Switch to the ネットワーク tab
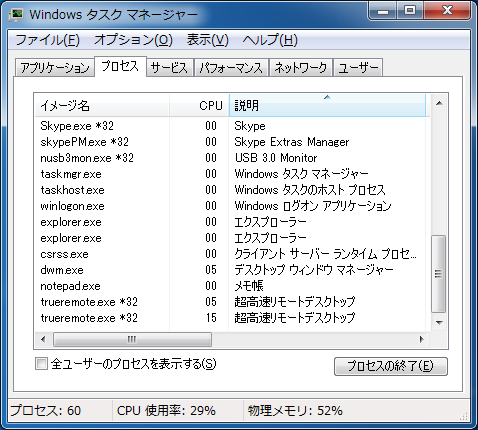The image size is (478, 430). 301,68
